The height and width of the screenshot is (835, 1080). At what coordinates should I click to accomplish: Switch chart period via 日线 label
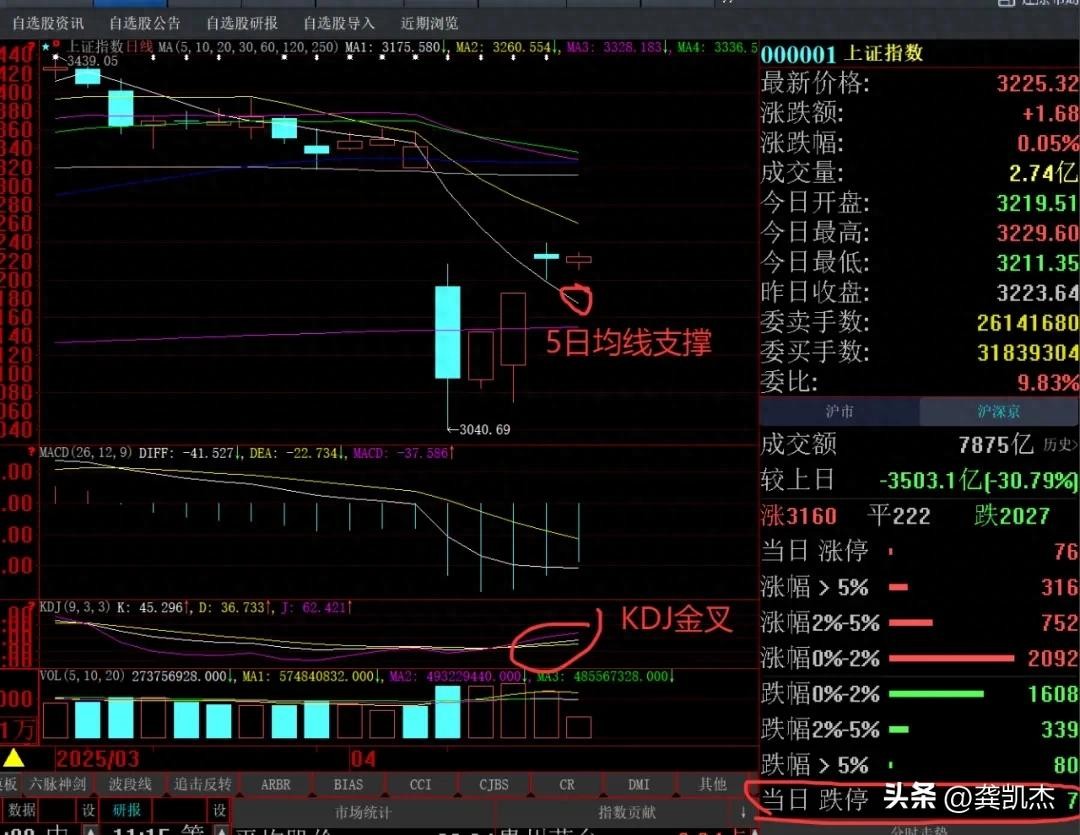click(138, 46)
